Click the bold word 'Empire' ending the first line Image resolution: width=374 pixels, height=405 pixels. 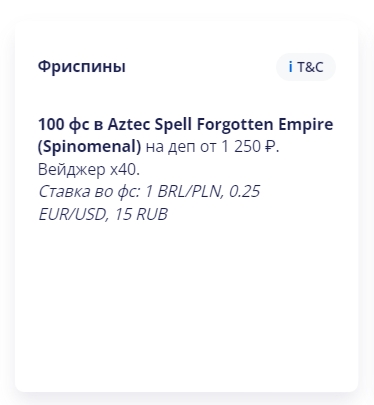point(306,125)
